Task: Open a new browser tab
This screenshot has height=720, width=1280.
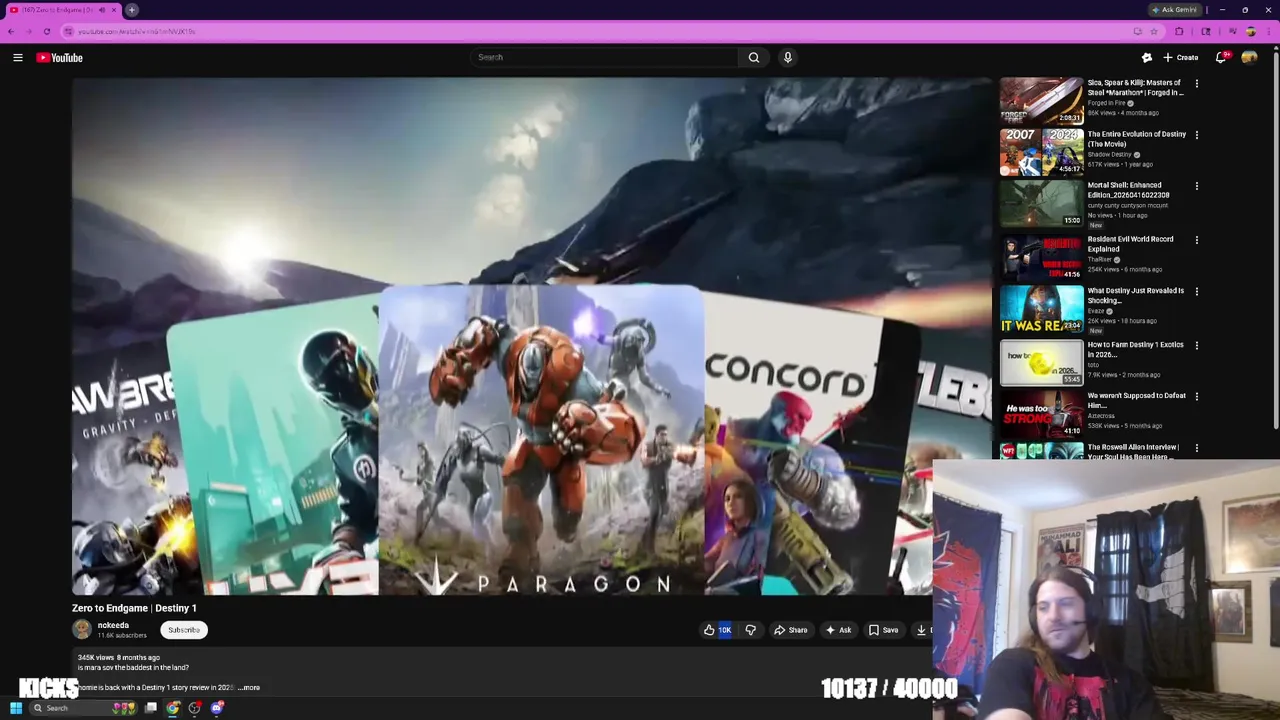Action: (x=132, y=10)
